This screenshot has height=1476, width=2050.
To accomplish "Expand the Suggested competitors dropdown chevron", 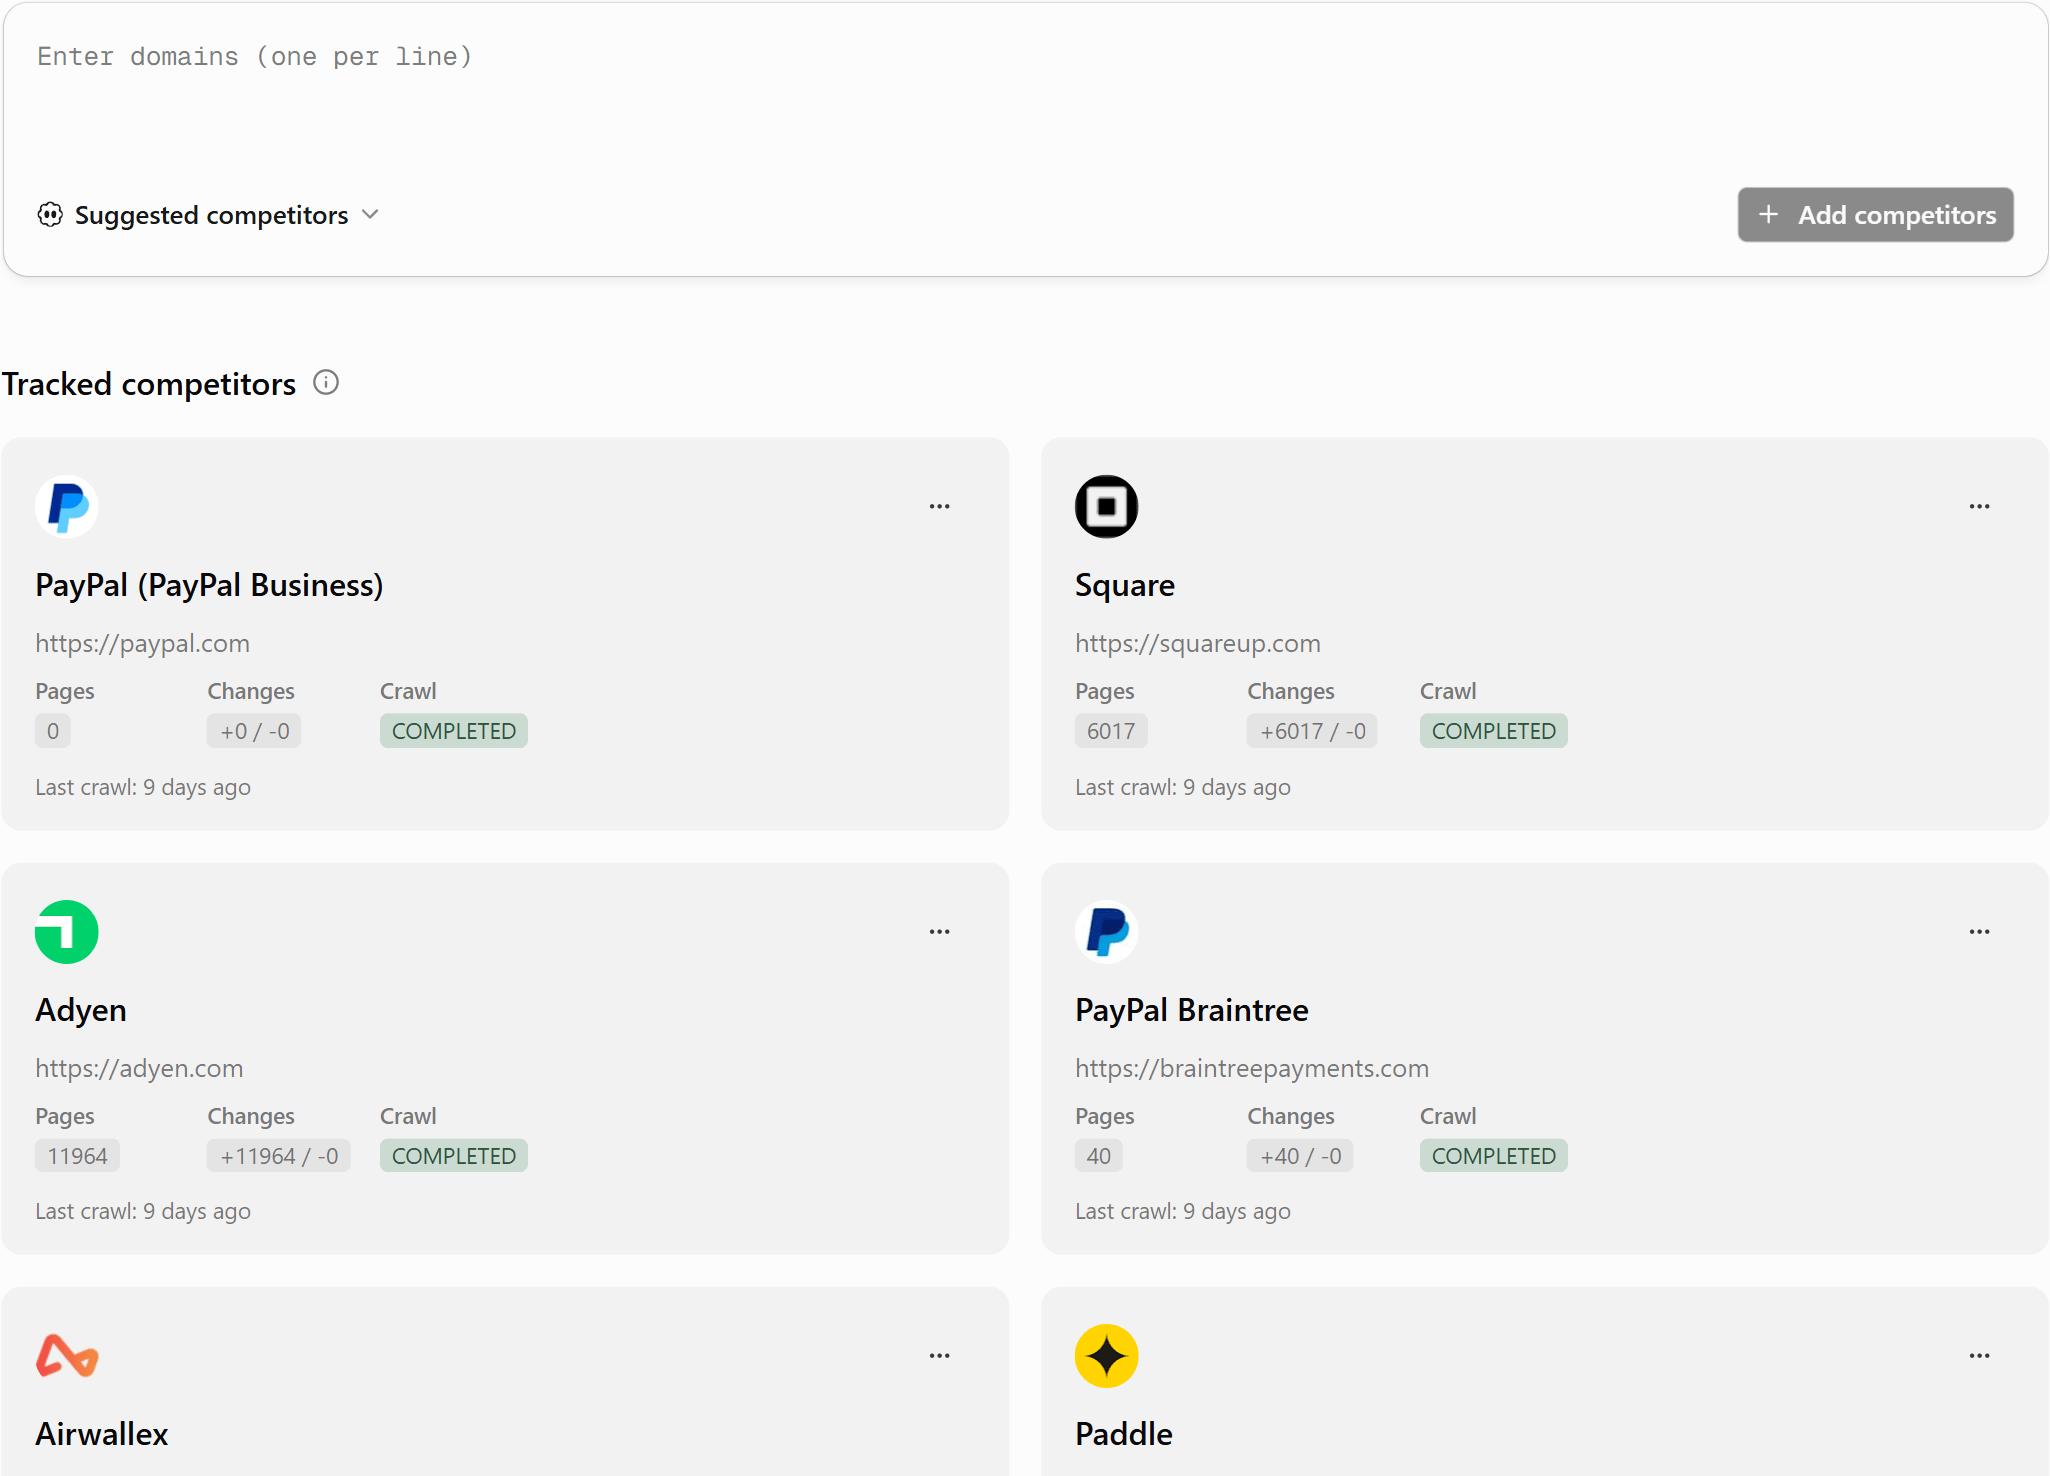I will coord(370,215).
